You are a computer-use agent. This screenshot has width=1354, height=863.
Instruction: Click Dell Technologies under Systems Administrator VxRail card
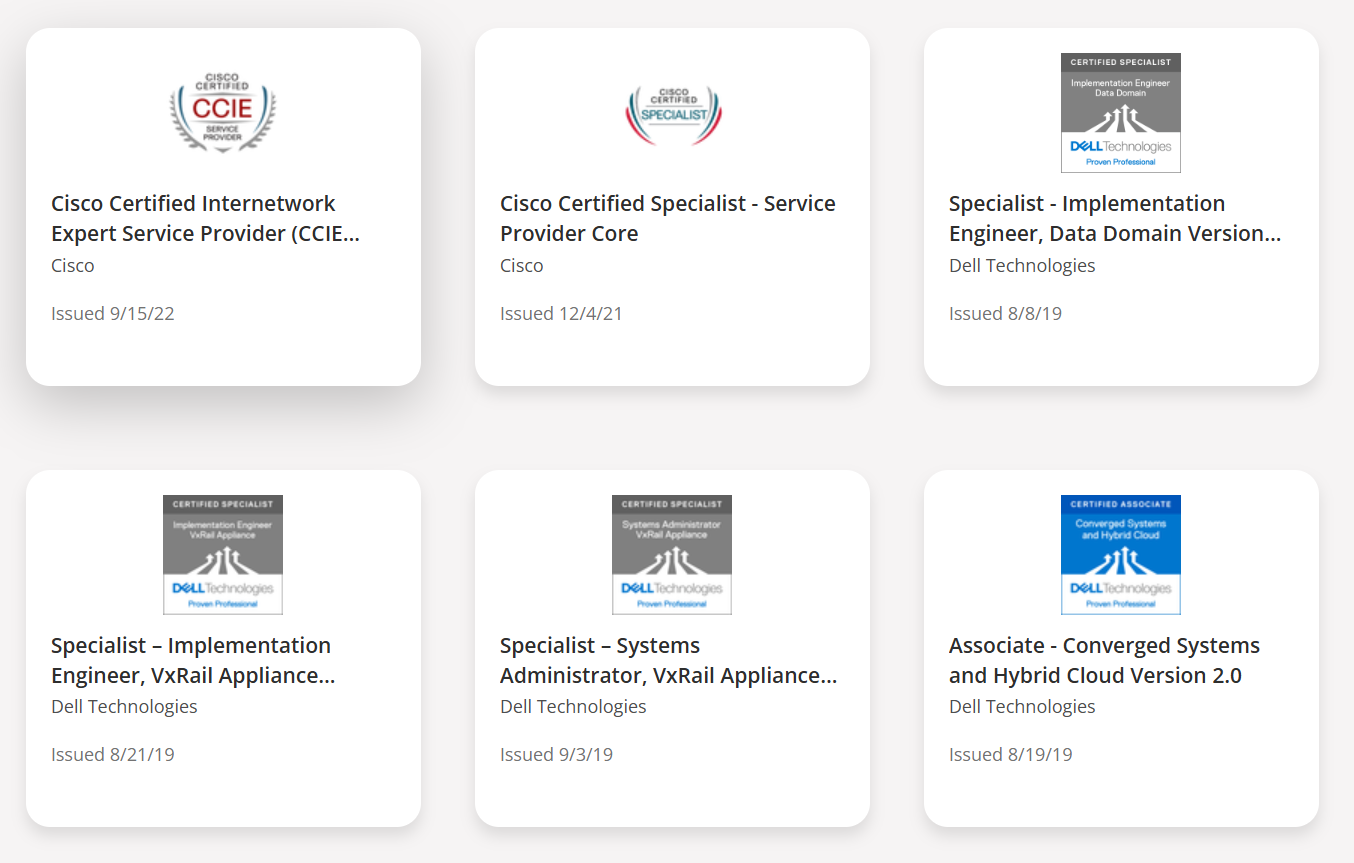[573, 707]
